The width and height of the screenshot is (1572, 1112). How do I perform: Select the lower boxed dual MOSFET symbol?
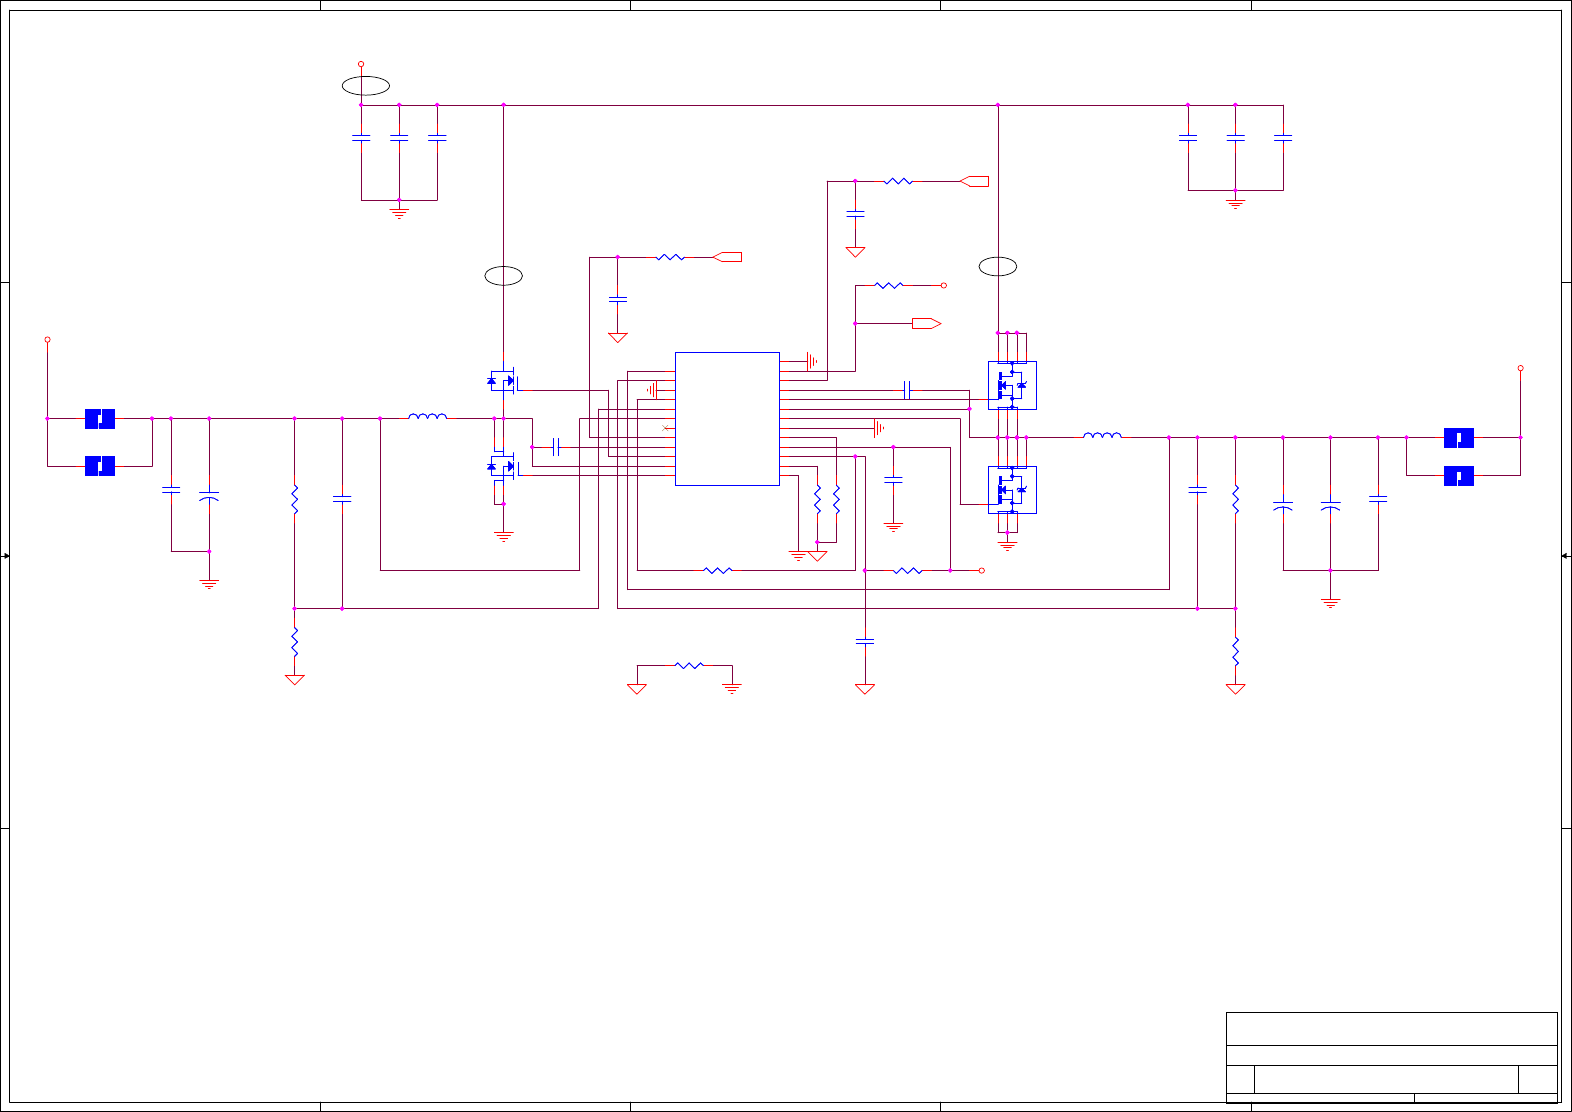(x=1012, y=490)
